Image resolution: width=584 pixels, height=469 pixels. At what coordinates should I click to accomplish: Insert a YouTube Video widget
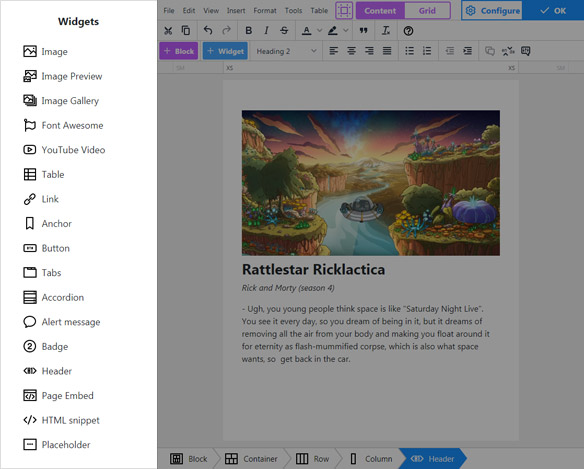(64, 150)
